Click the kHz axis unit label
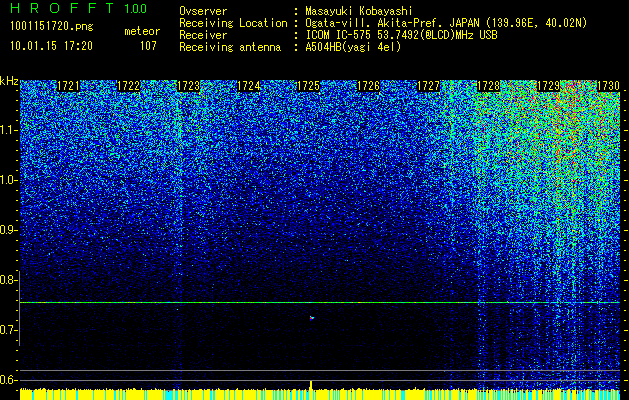This screenshot has width=629, height=400. tap(9, 81)
